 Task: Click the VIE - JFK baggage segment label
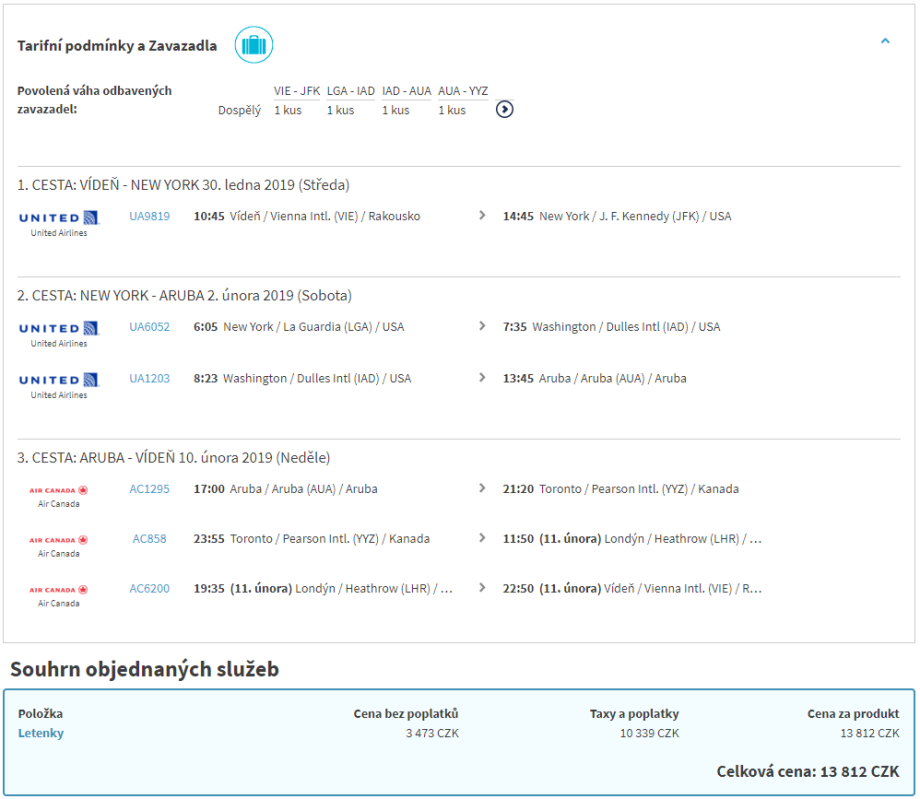click(297, 91)
